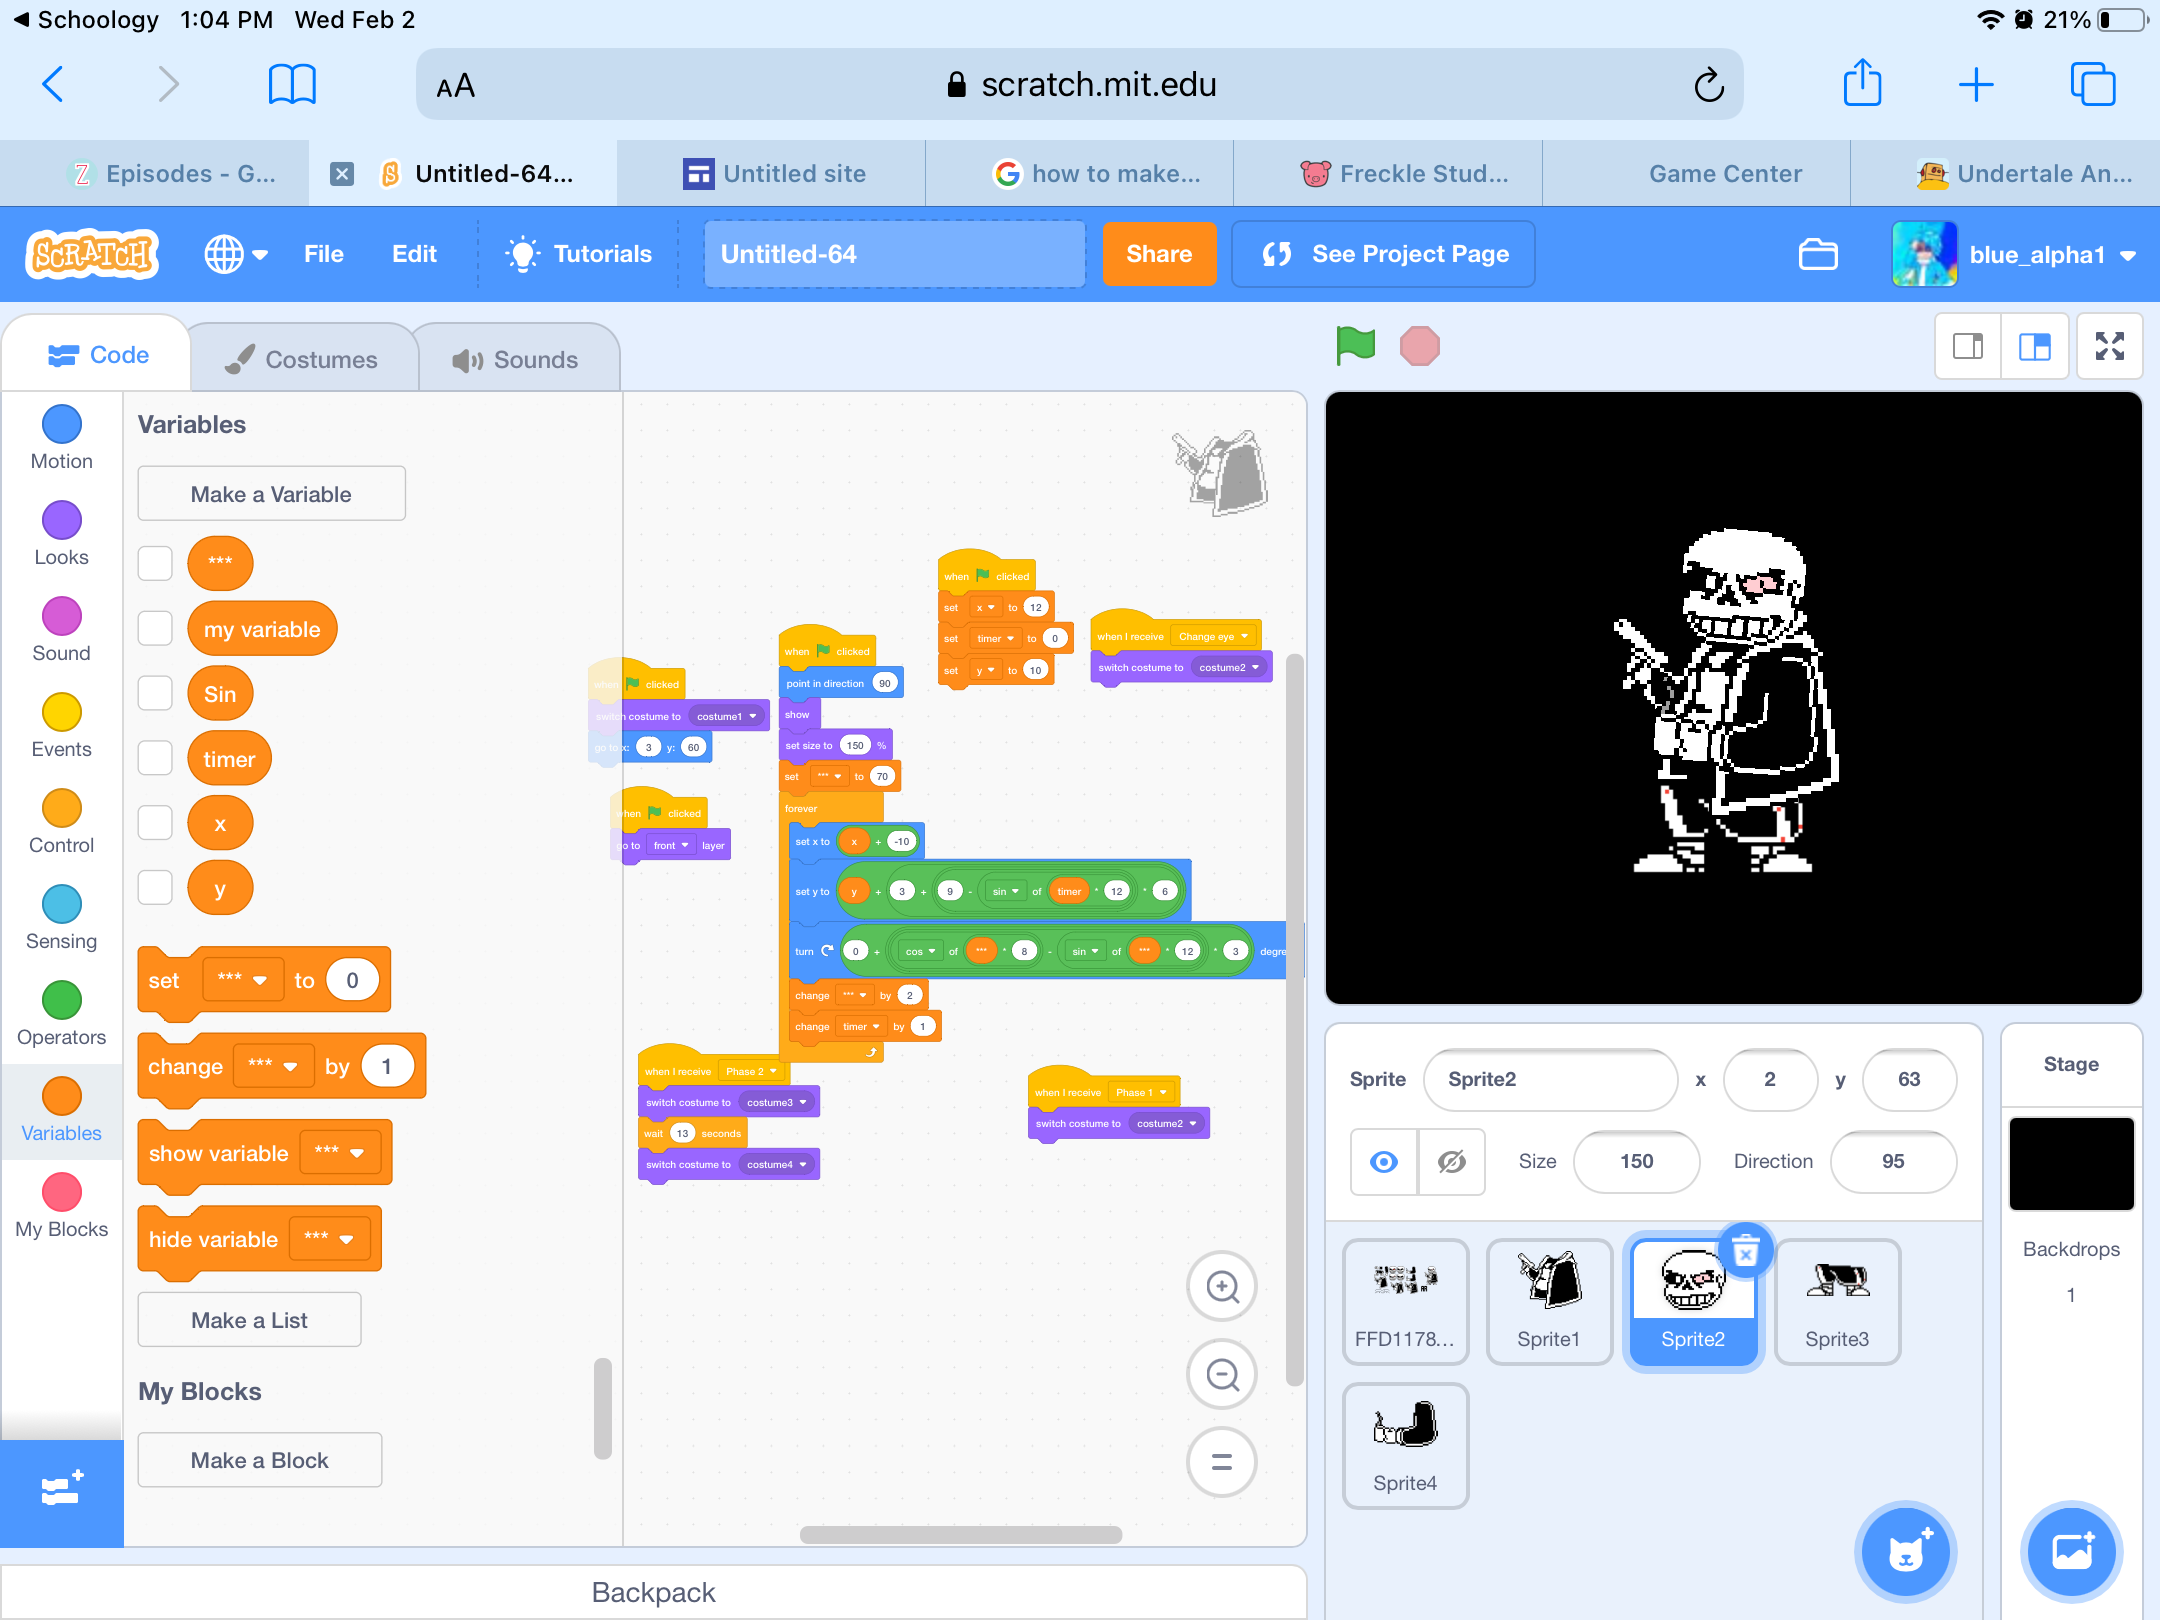The image size is (2160, 1620).
Task: Hide Sprite2 using the crossed-eye toggle
Action: 1451,1161
